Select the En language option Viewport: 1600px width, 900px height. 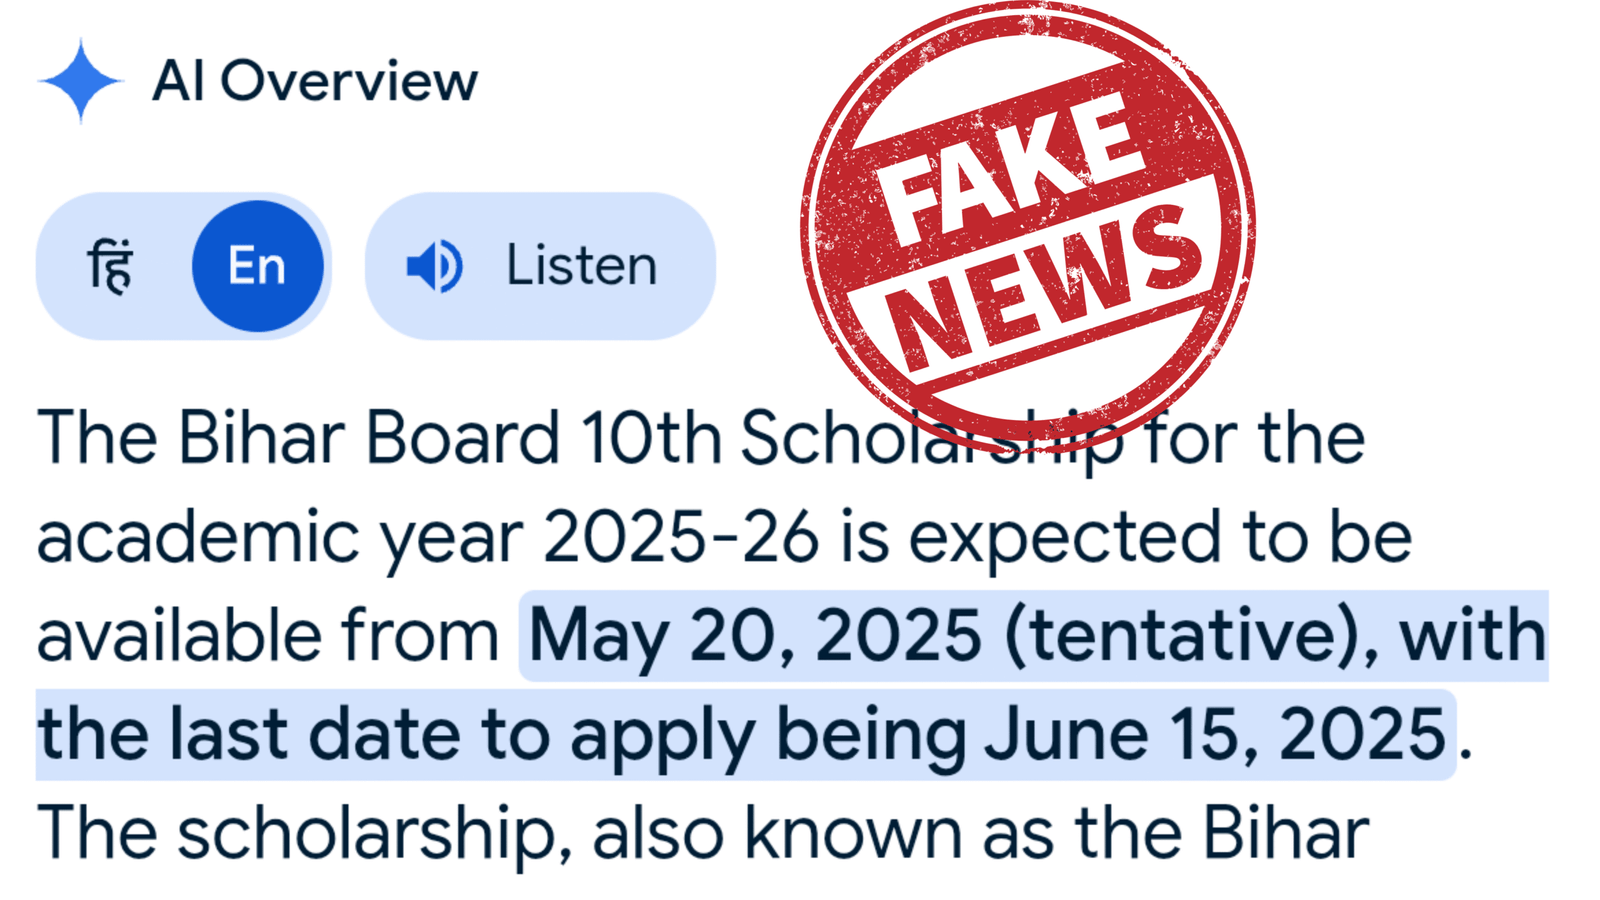pos(257,266)
